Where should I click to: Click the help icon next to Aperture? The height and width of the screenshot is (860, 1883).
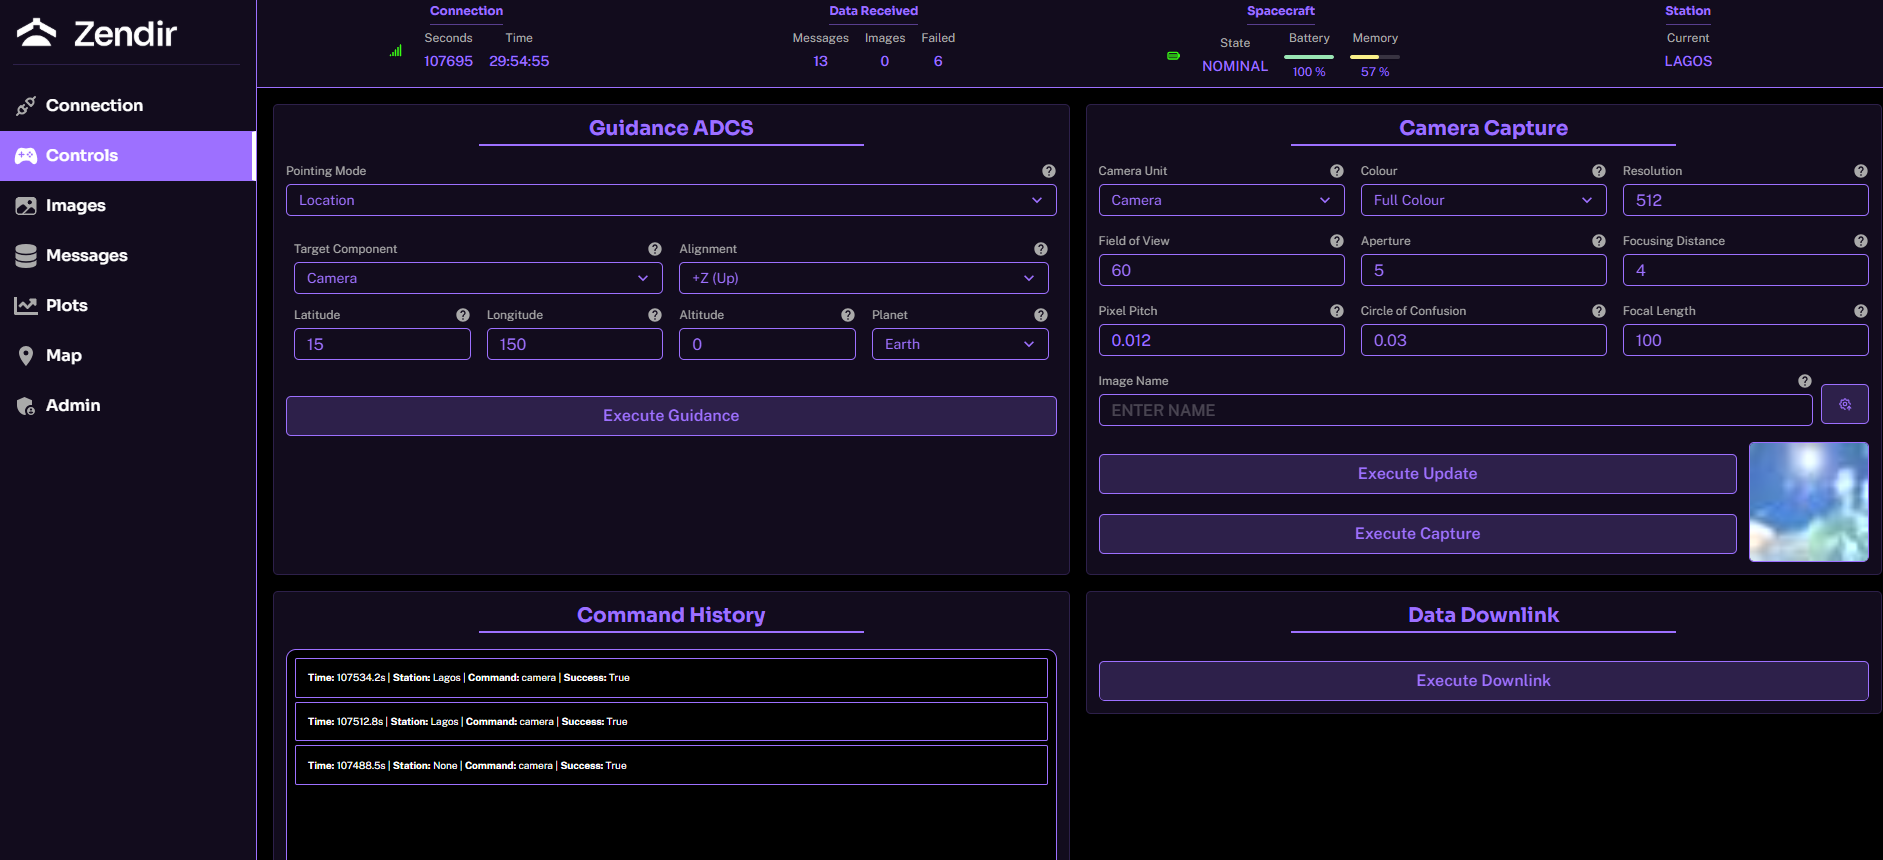click(x=1598, y=241)
